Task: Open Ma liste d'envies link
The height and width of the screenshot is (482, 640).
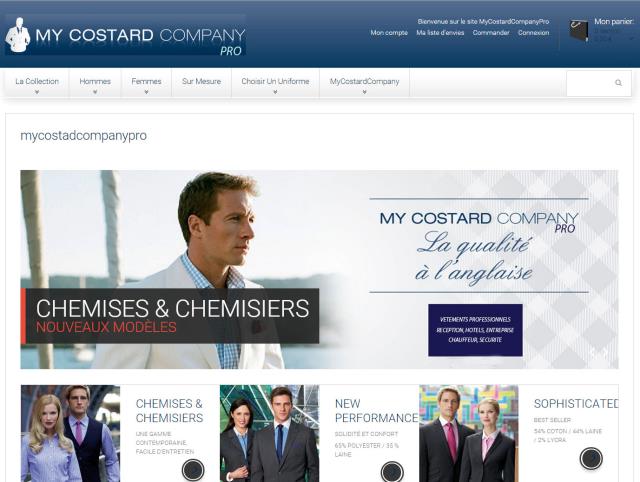Action: click(x=440, y=33)
